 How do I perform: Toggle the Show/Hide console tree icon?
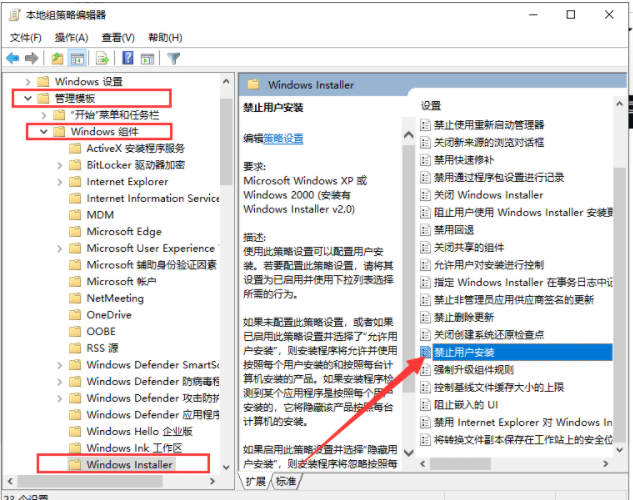tap(77, 59)
